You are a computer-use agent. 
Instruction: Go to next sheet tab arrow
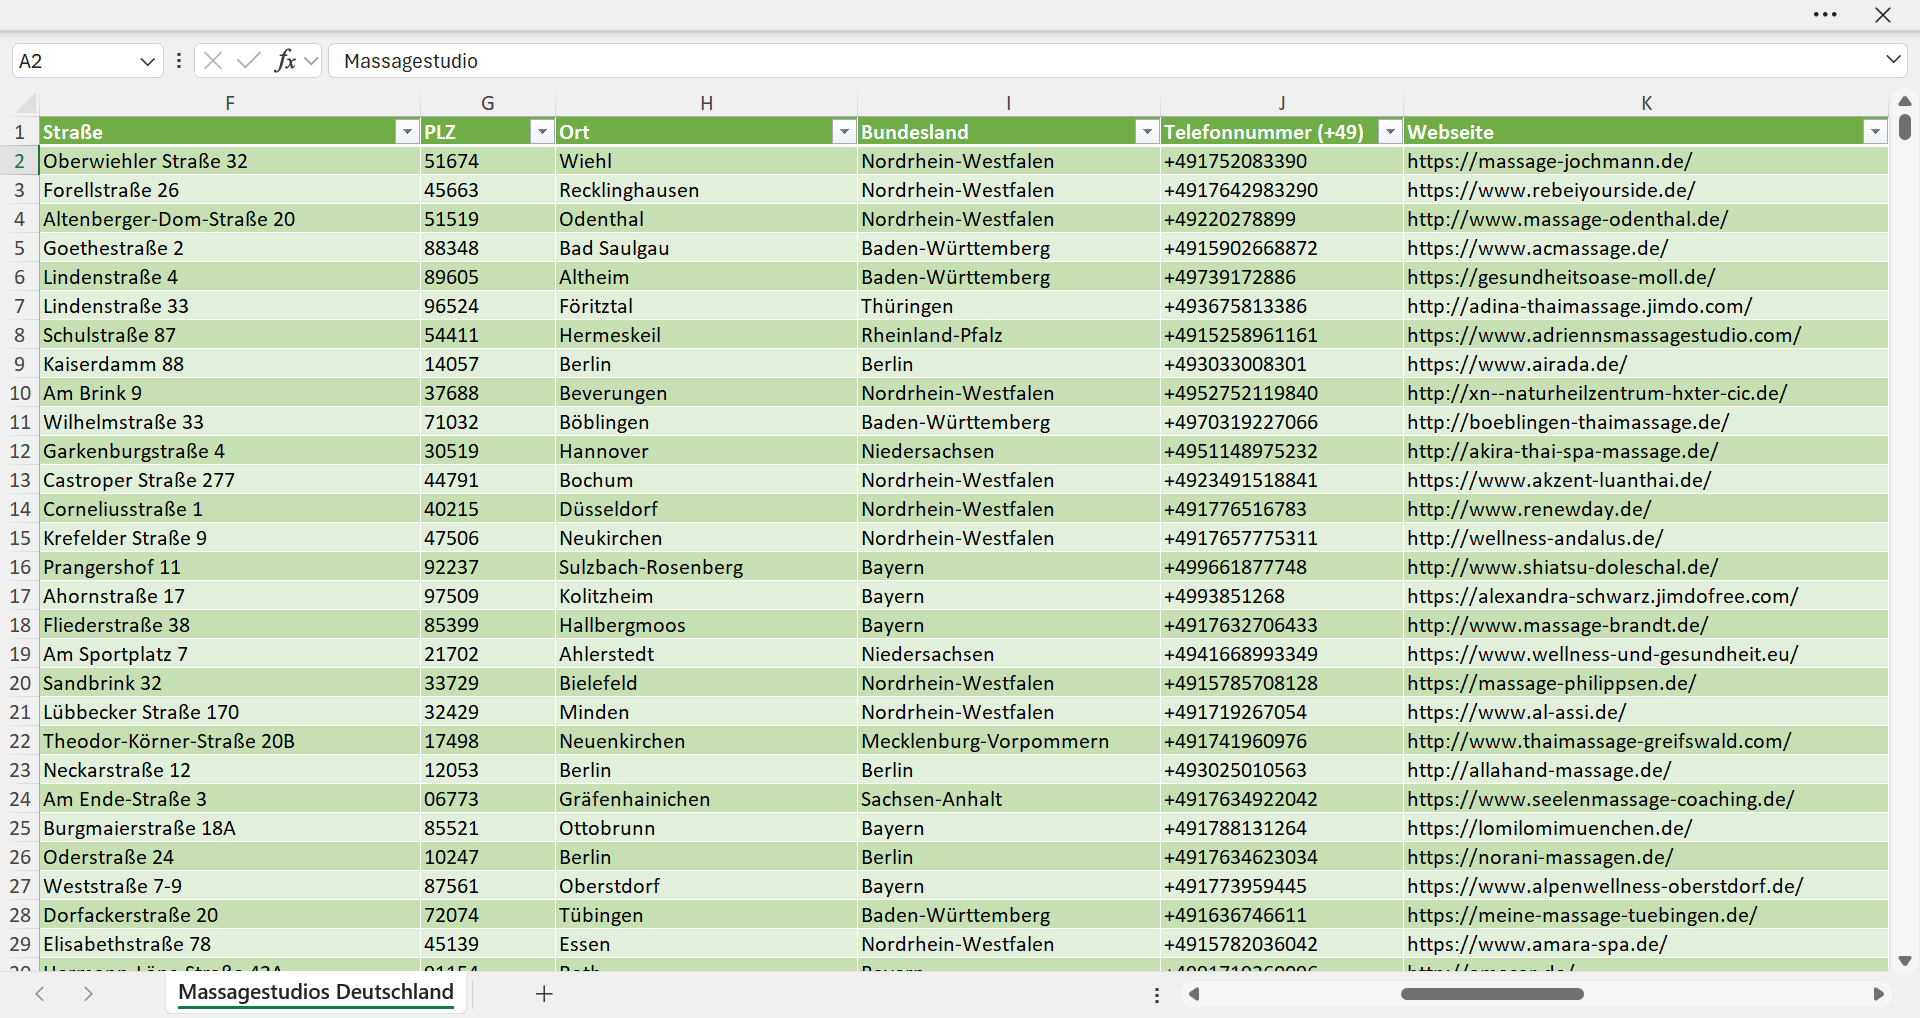(88, 994)
